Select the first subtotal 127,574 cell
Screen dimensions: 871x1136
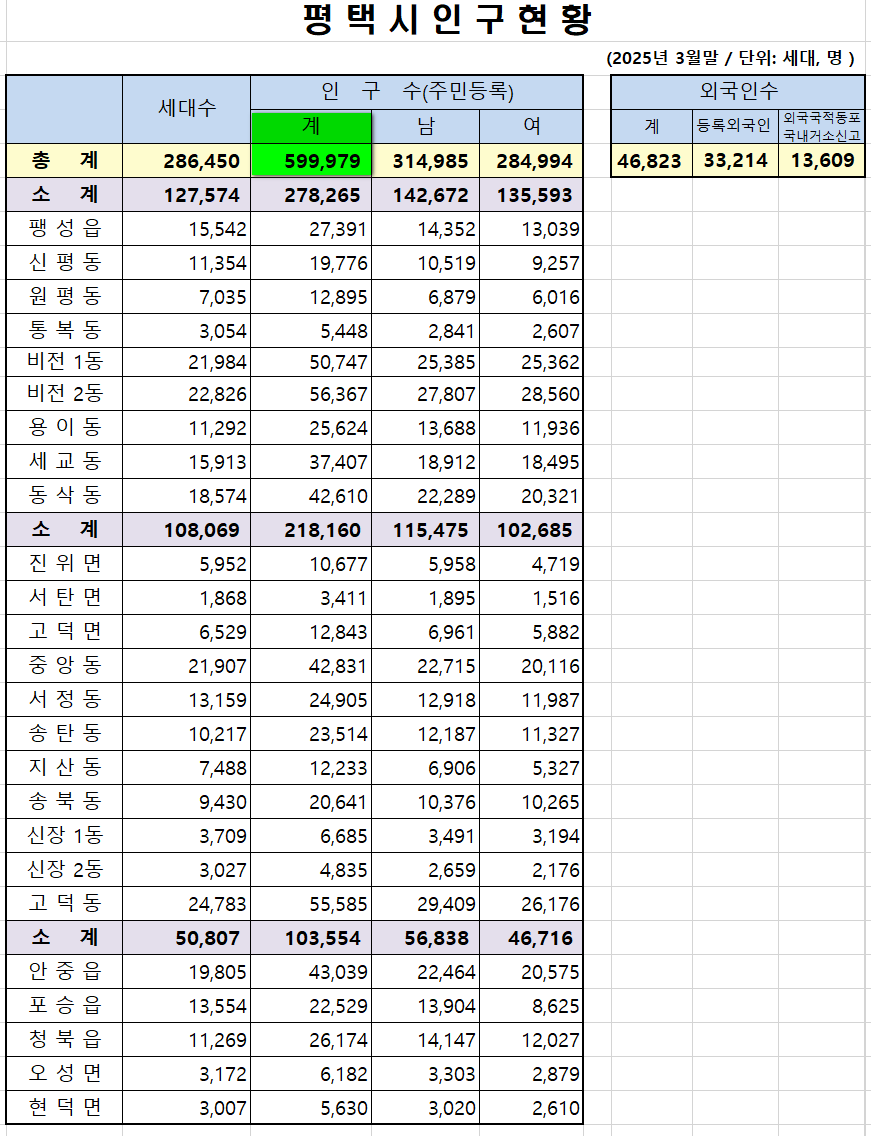(186, 195)
